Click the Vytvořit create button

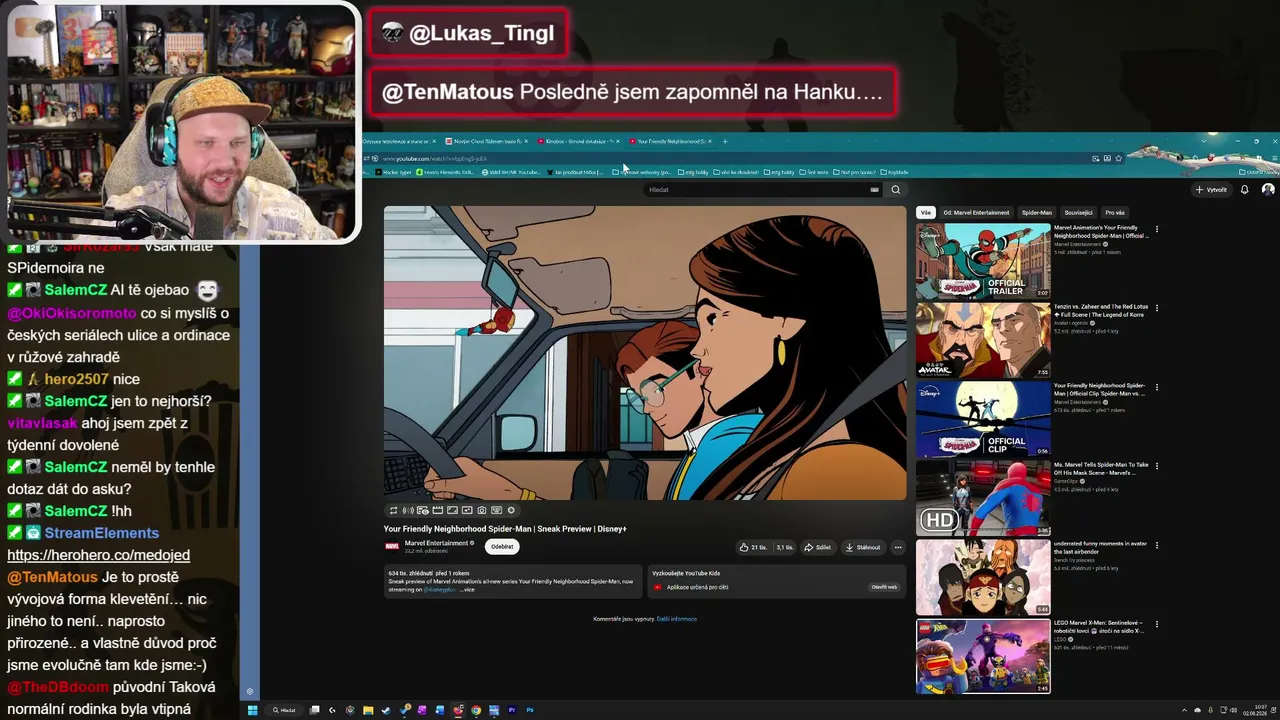(1211, 189)
